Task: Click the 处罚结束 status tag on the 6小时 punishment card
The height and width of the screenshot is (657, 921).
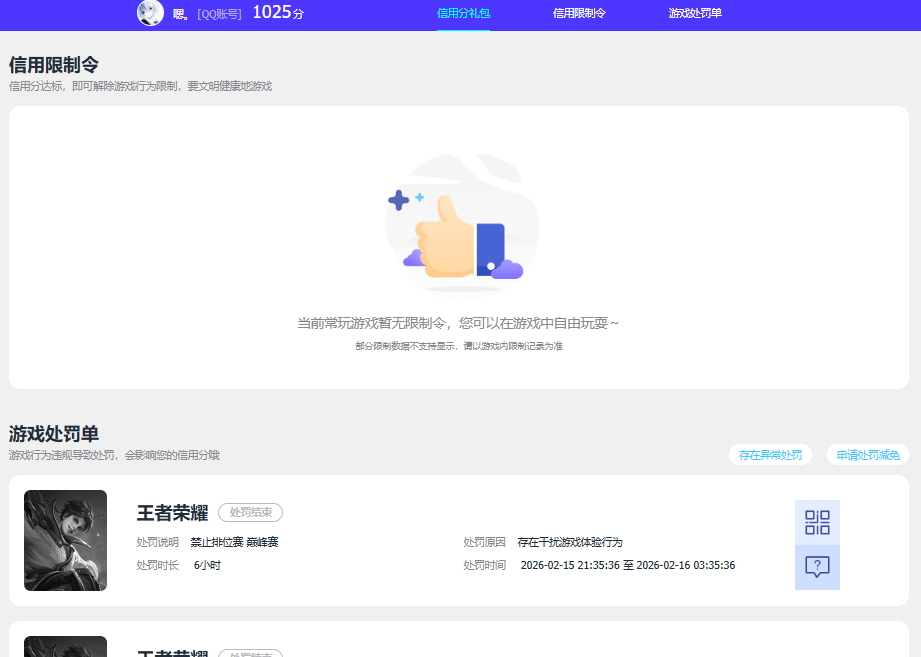Action: 250,513
